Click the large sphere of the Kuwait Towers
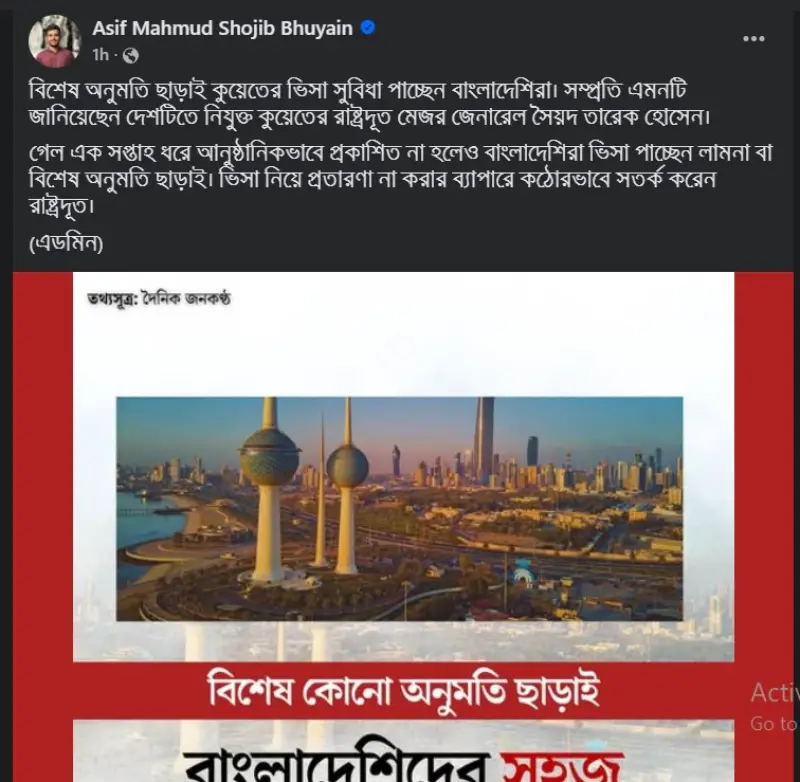Screen dimensions: 800x782 tap(269, 457)
